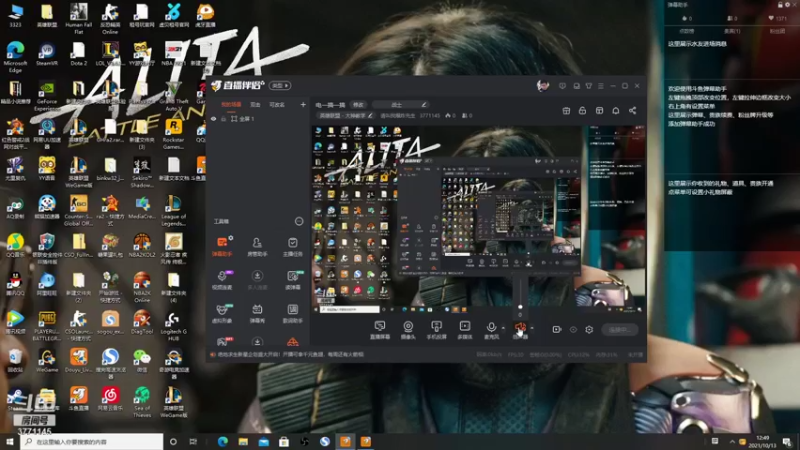Click the notification bell icon
Screen dimensions: 800x450
616,111
